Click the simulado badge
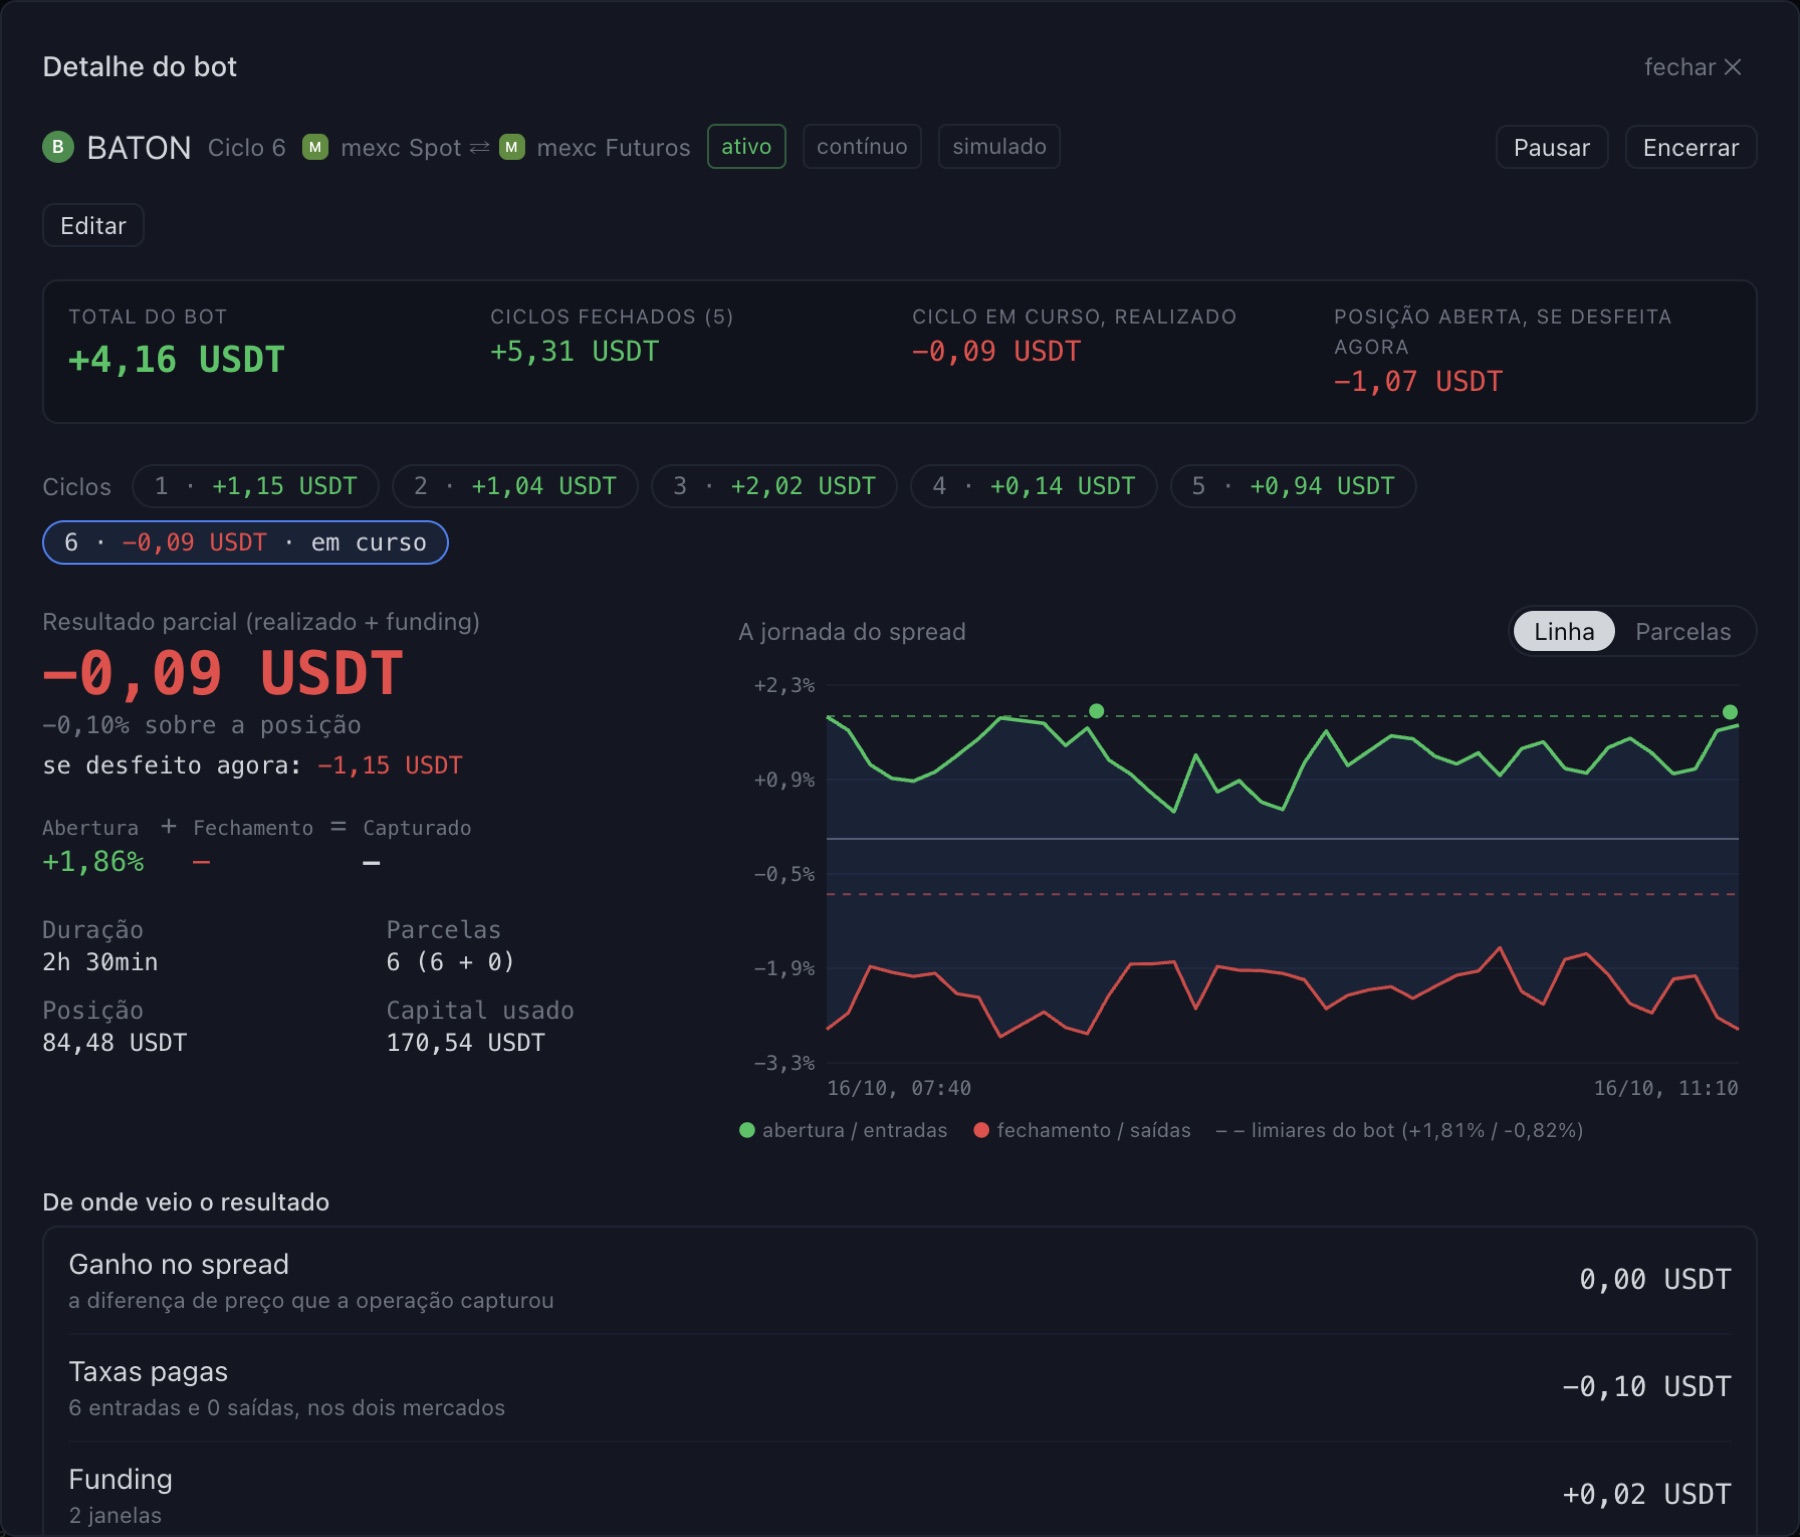The width and height of the screenshot is (1800, 1537). pyautogui.click(x=999, y=146)
